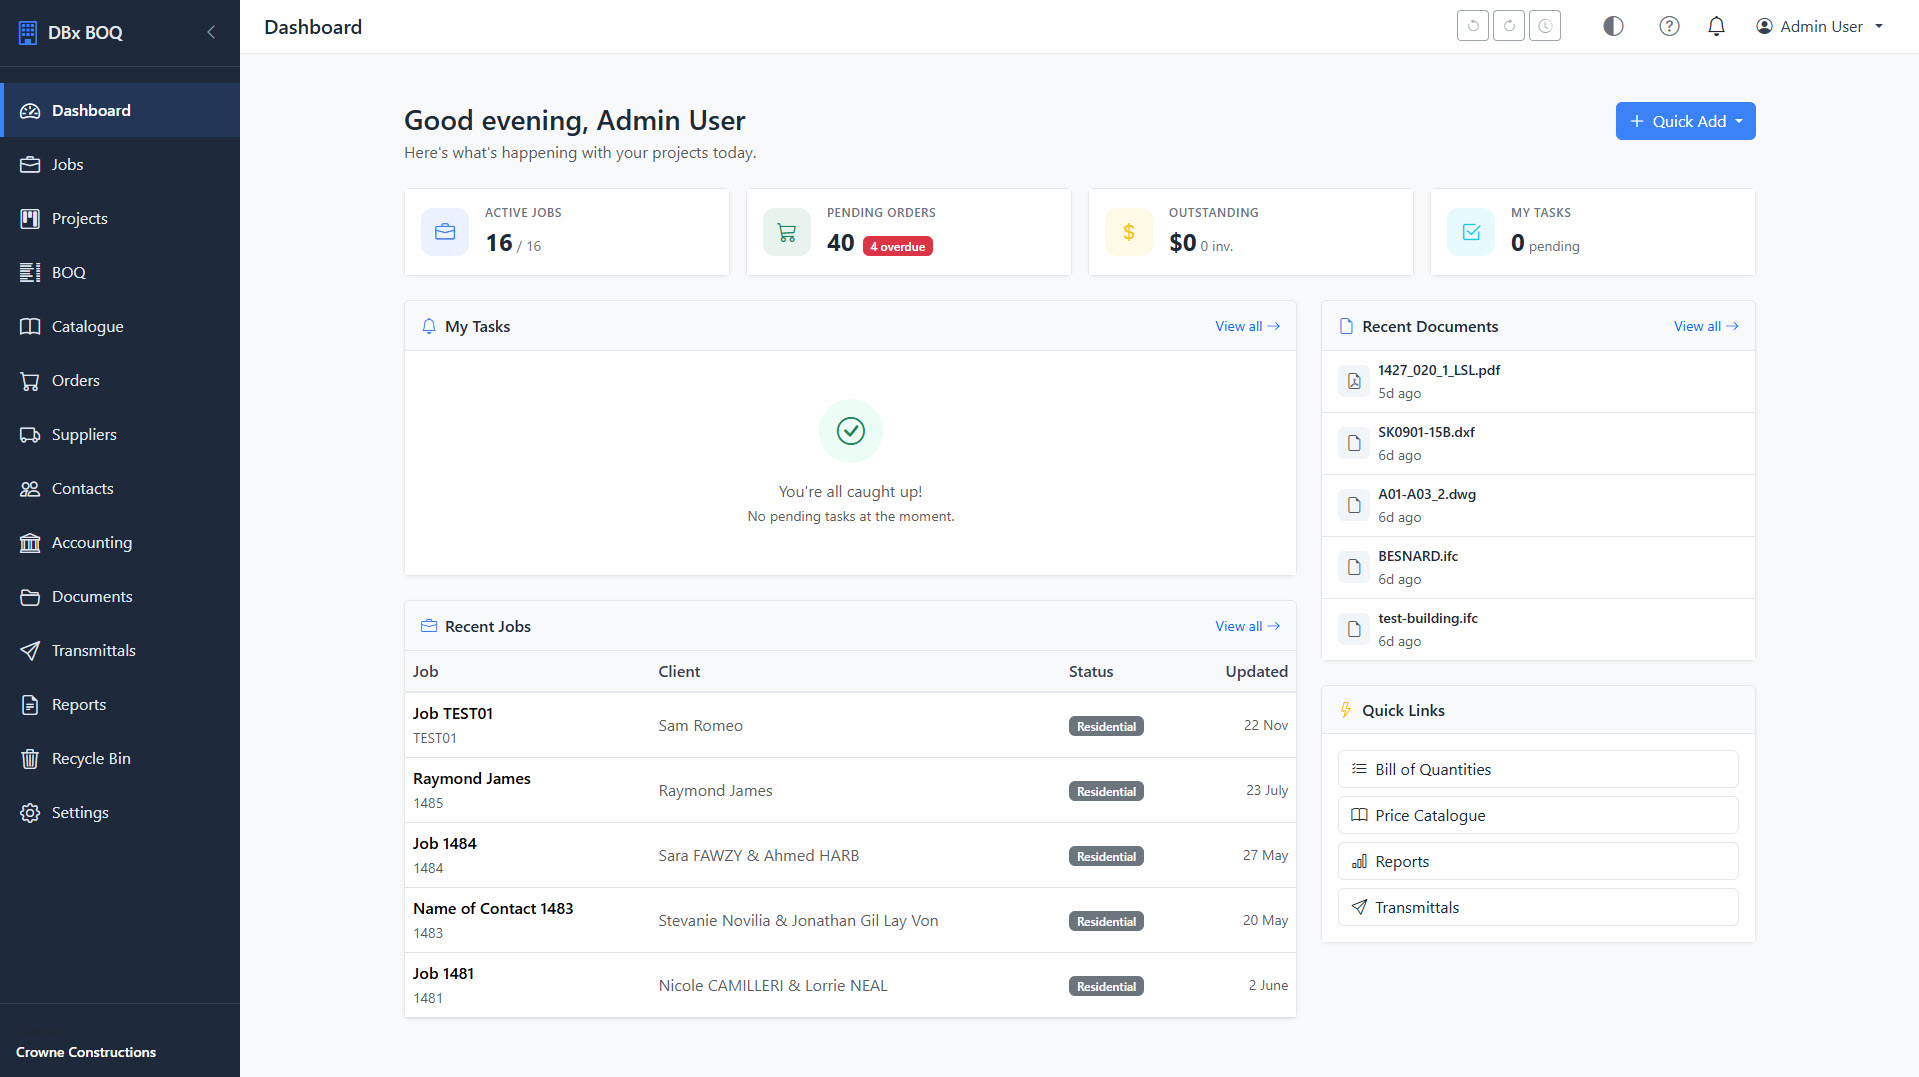This screenshot has width=1919, height=1077.
Task: Expand the Admin User account menu
Action: point(1819,26)
